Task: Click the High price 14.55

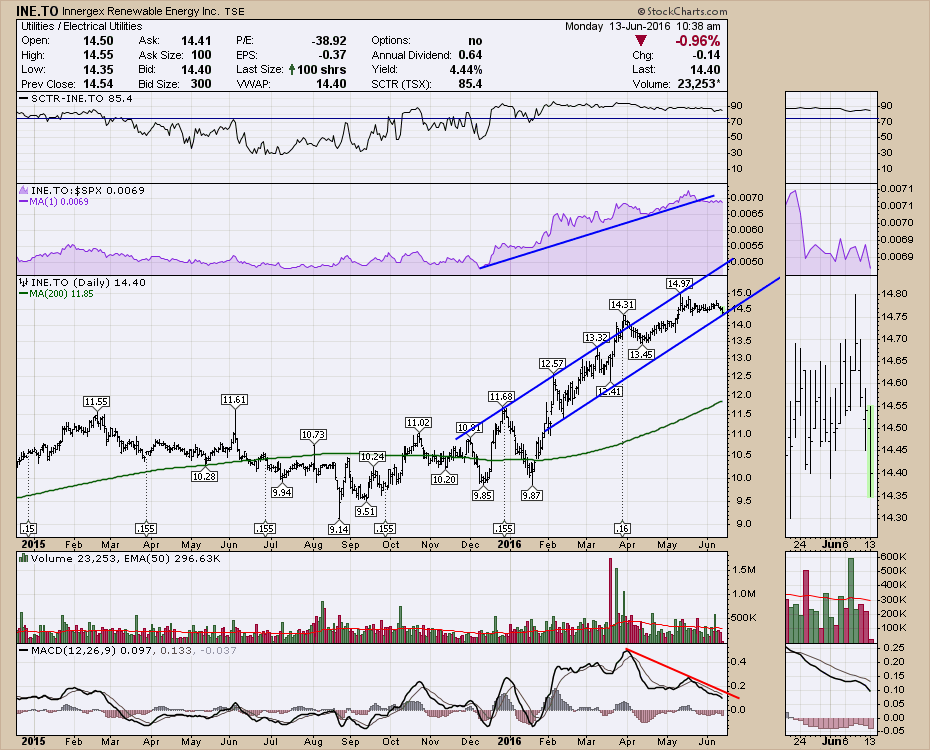Action: tap(98, 55)
